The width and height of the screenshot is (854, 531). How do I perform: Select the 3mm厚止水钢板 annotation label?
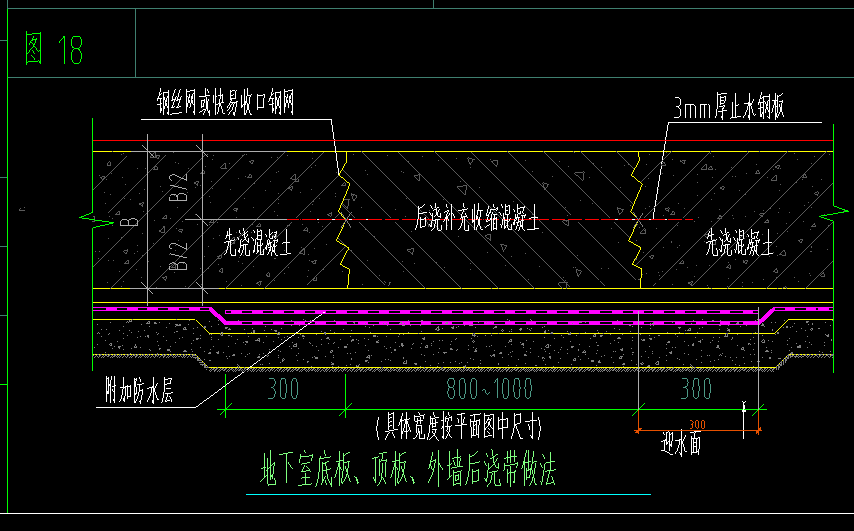tap(729, 107)
